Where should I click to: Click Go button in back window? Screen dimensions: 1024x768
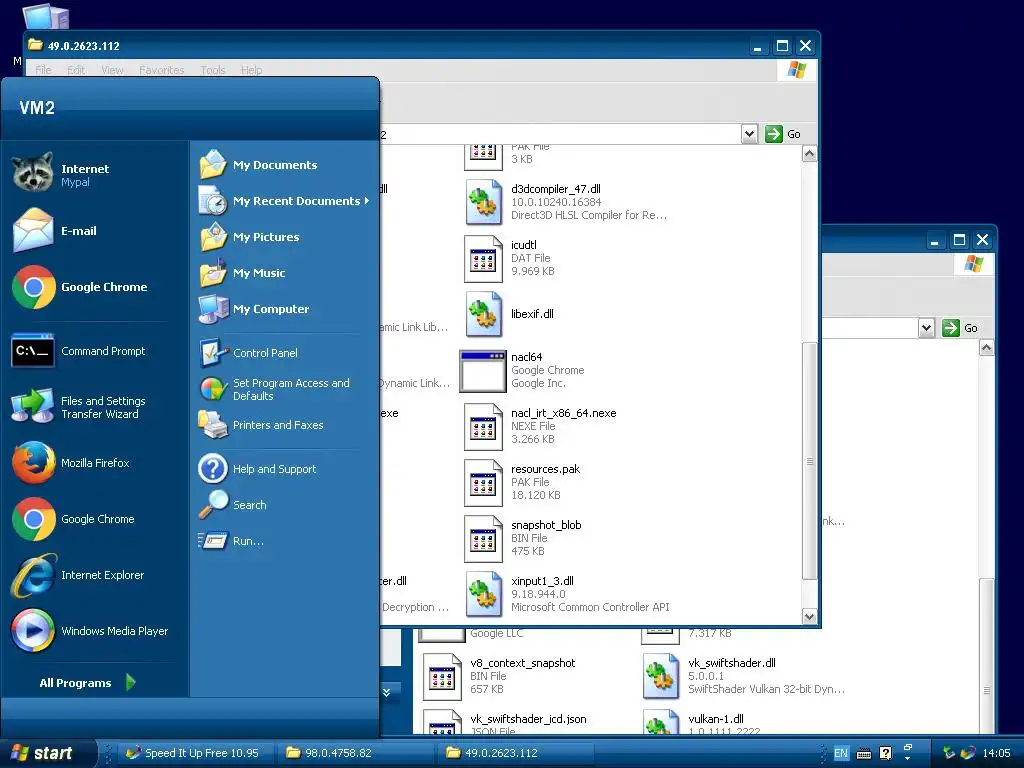(960, 328)
